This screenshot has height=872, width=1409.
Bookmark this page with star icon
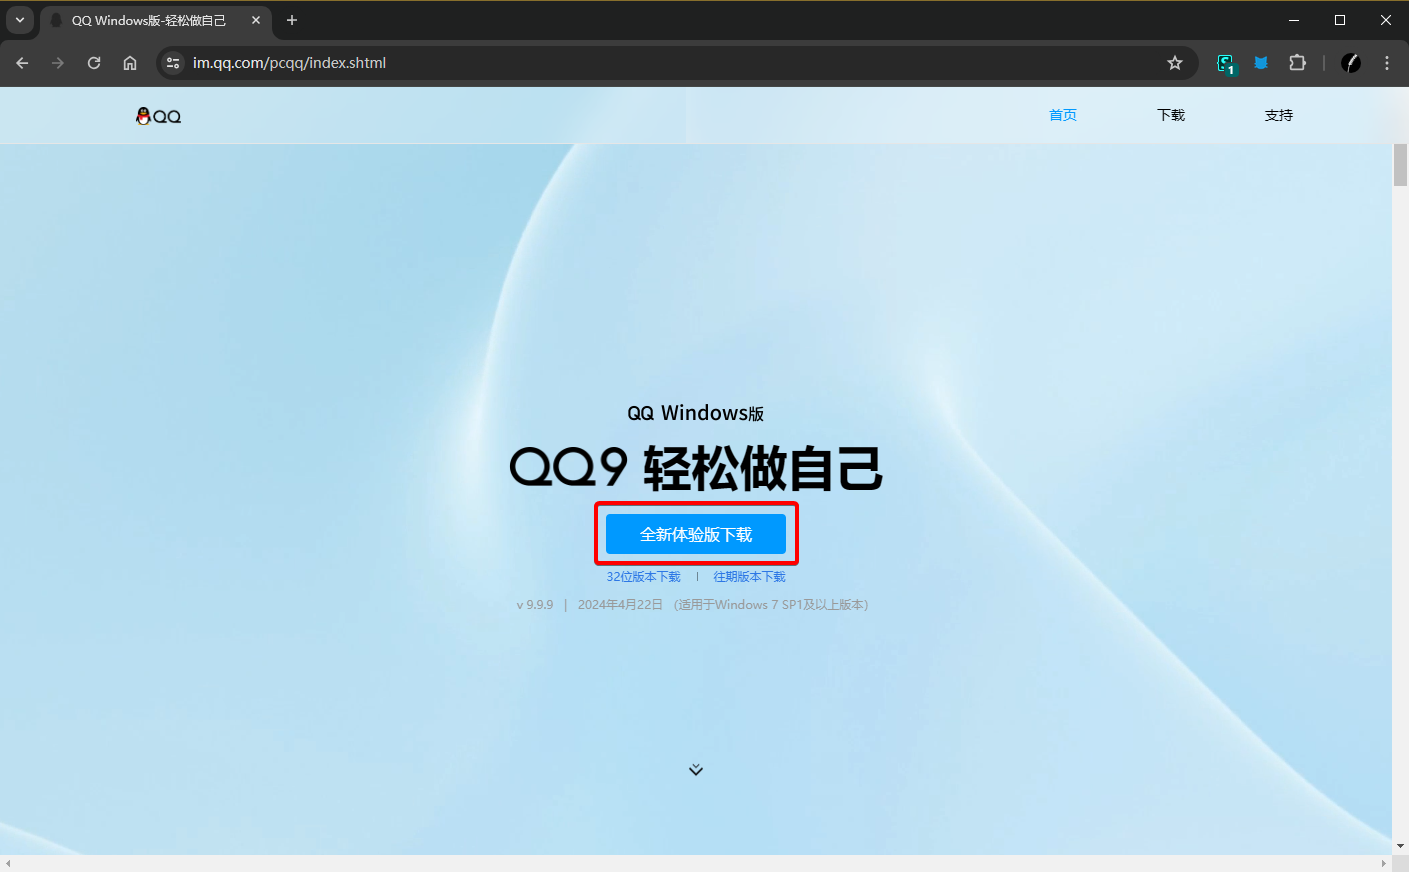[1175, 63]
